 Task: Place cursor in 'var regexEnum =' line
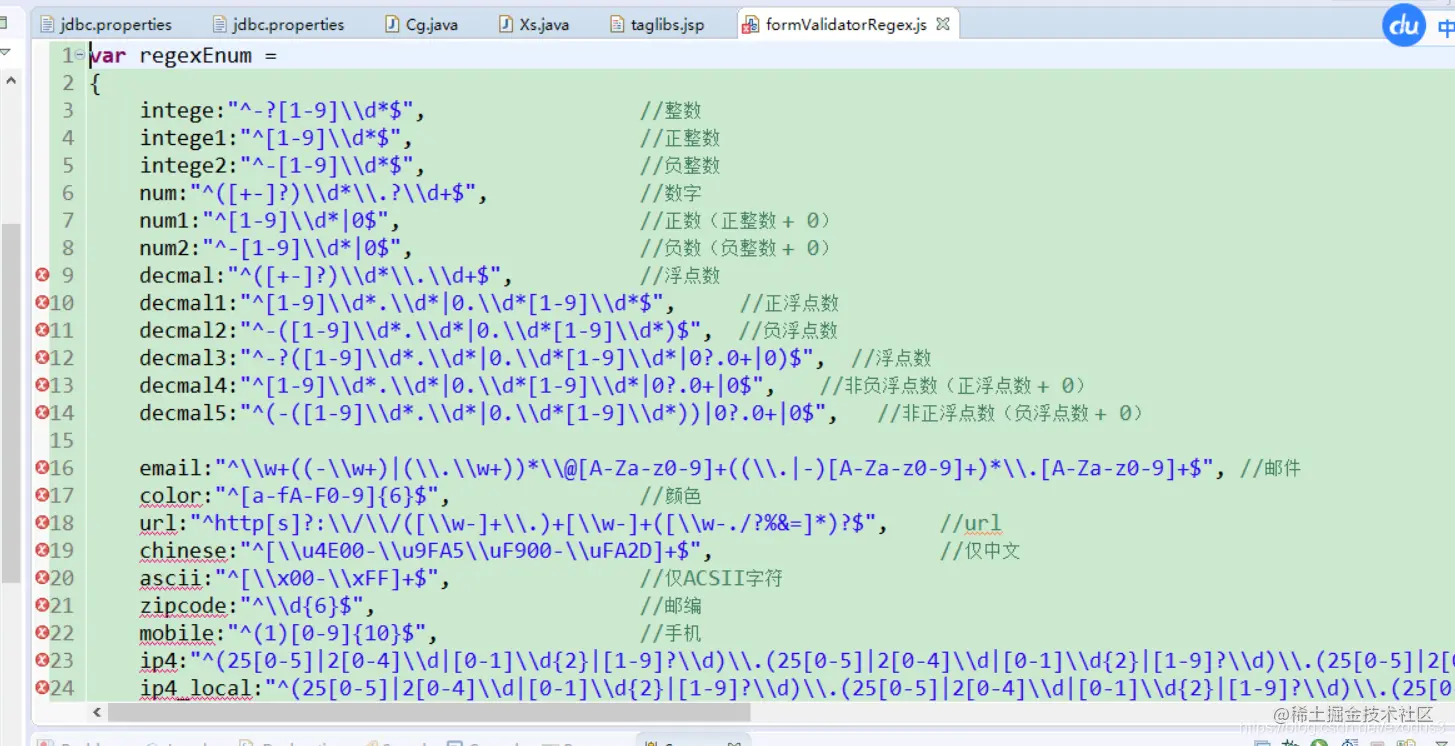[184, 56]
